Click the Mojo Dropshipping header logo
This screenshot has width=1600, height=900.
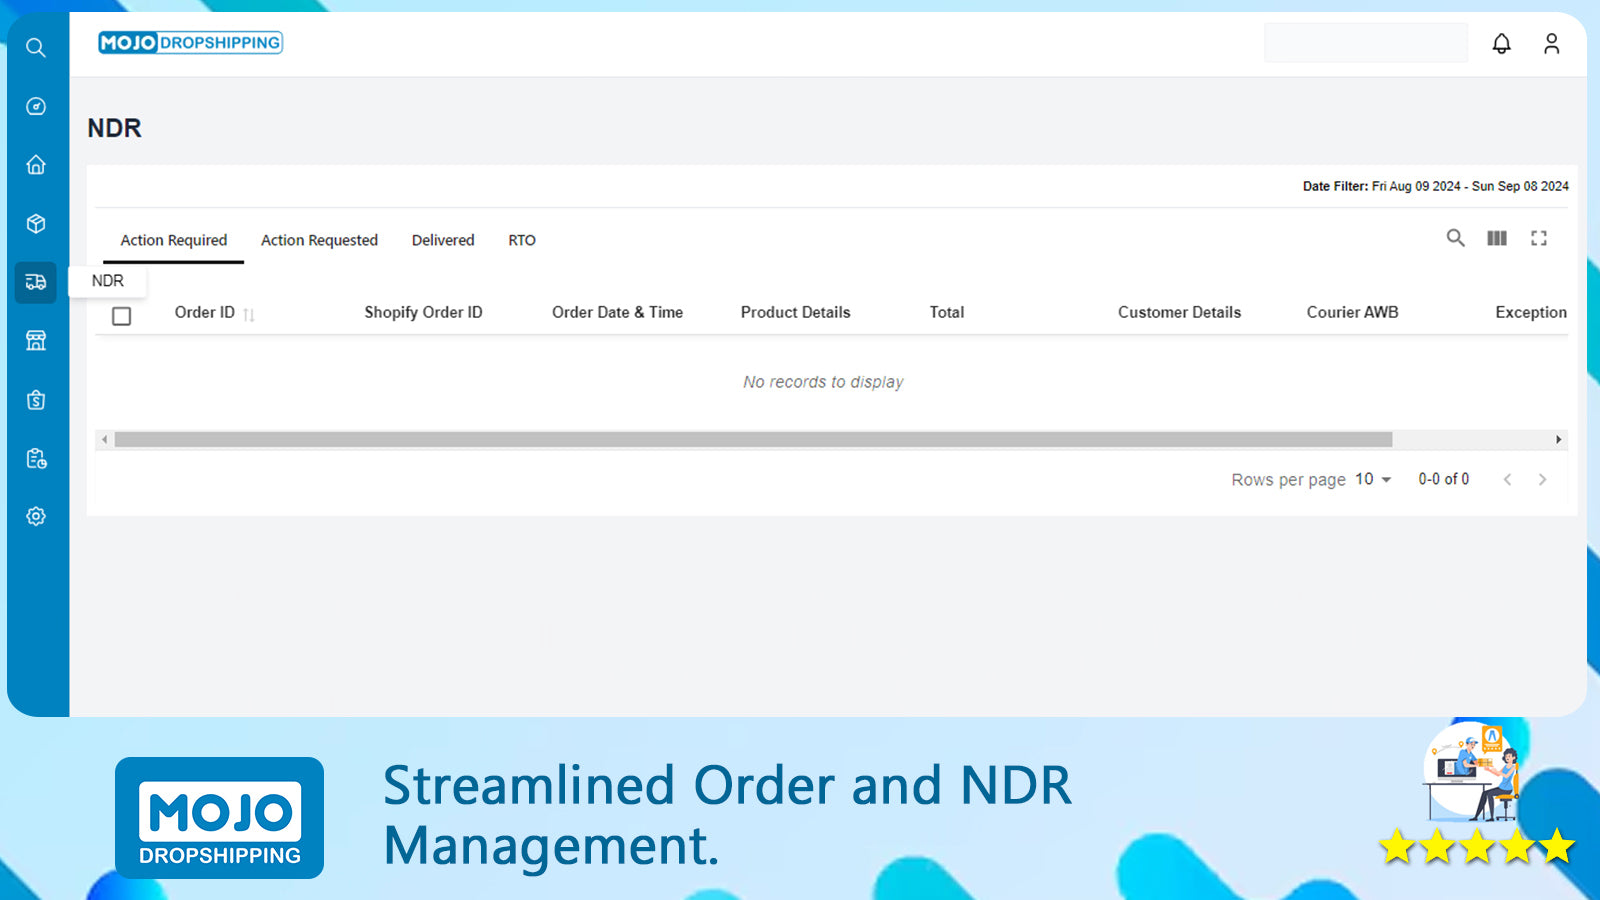[190, 43]
